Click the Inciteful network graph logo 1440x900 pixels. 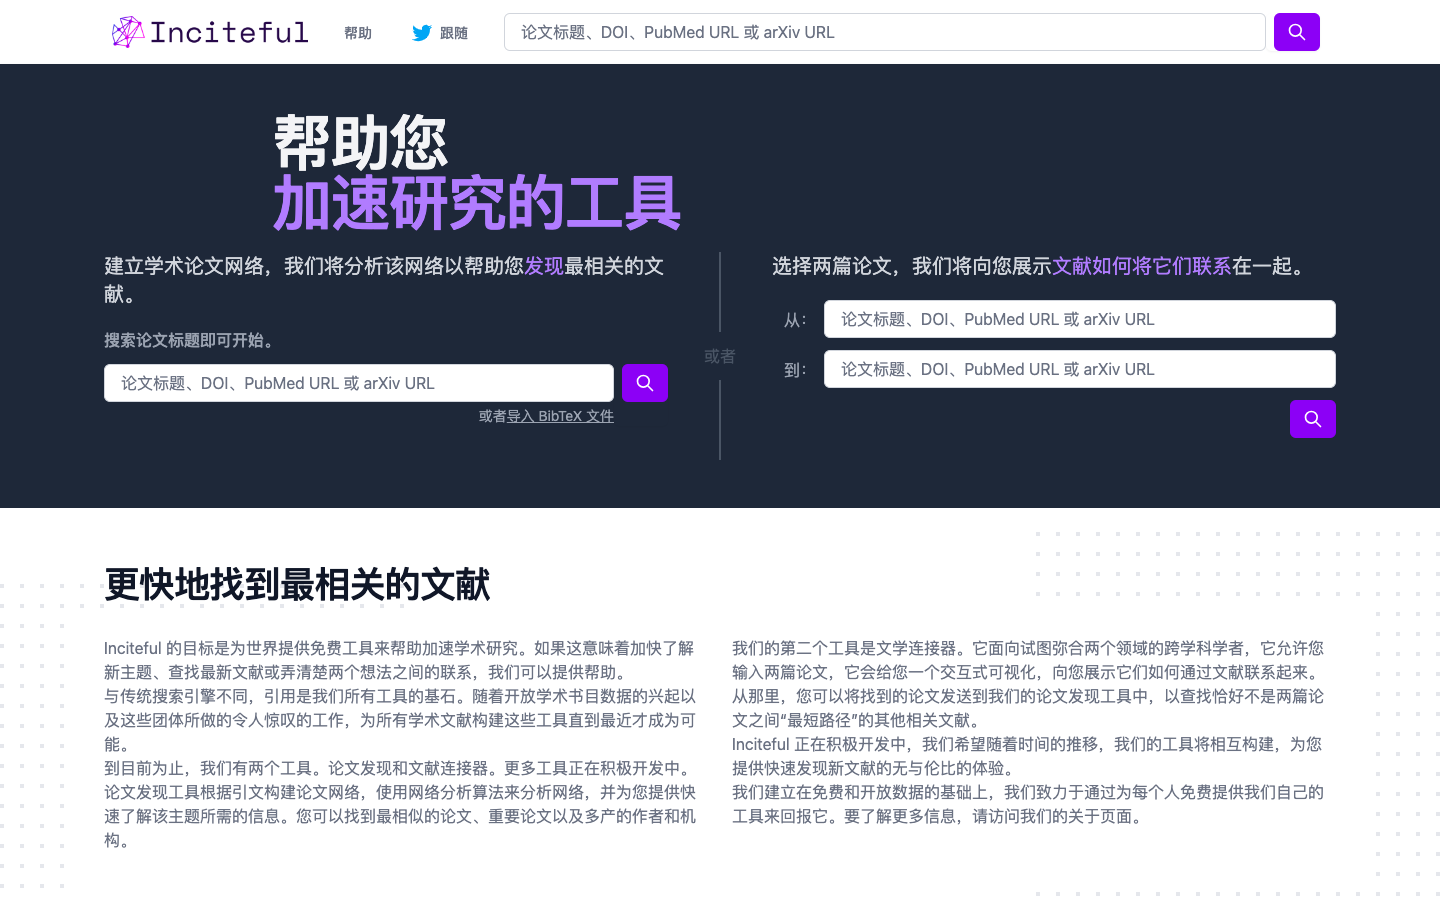coord(128,31)
